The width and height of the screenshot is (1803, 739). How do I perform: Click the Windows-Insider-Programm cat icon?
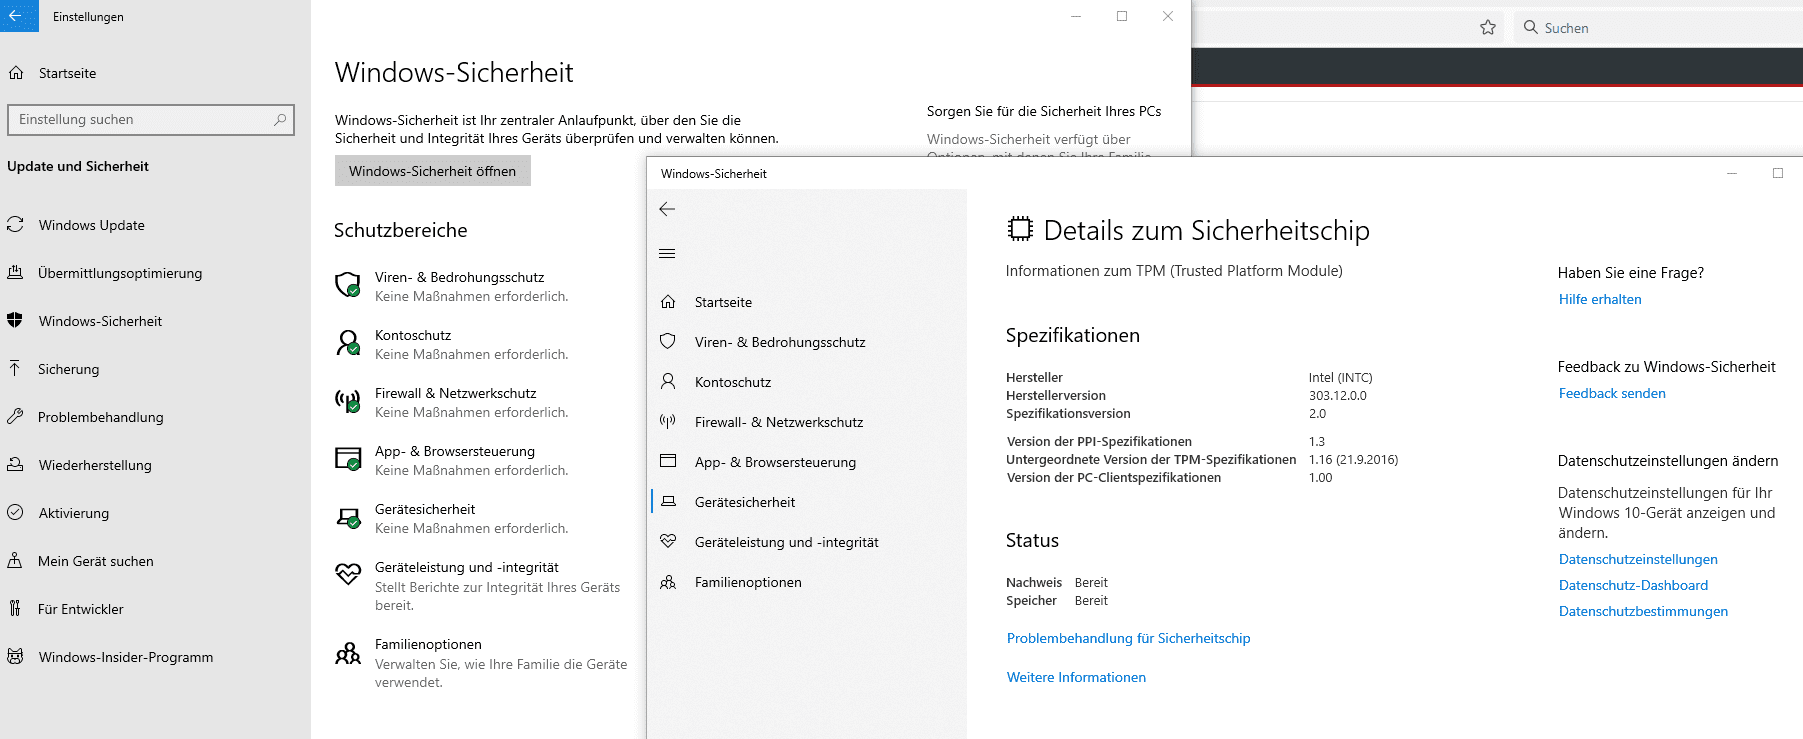coord(15,657)
